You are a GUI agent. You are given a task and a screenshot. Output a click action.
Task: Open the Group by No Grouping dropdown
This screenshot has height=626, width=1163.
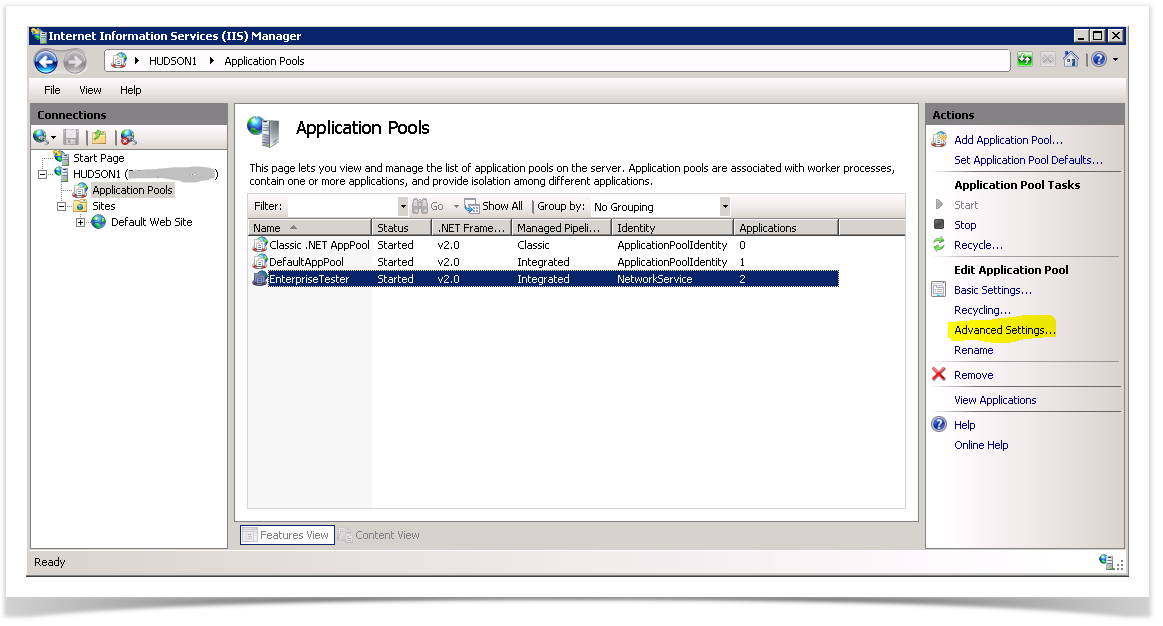click(725, 207)
